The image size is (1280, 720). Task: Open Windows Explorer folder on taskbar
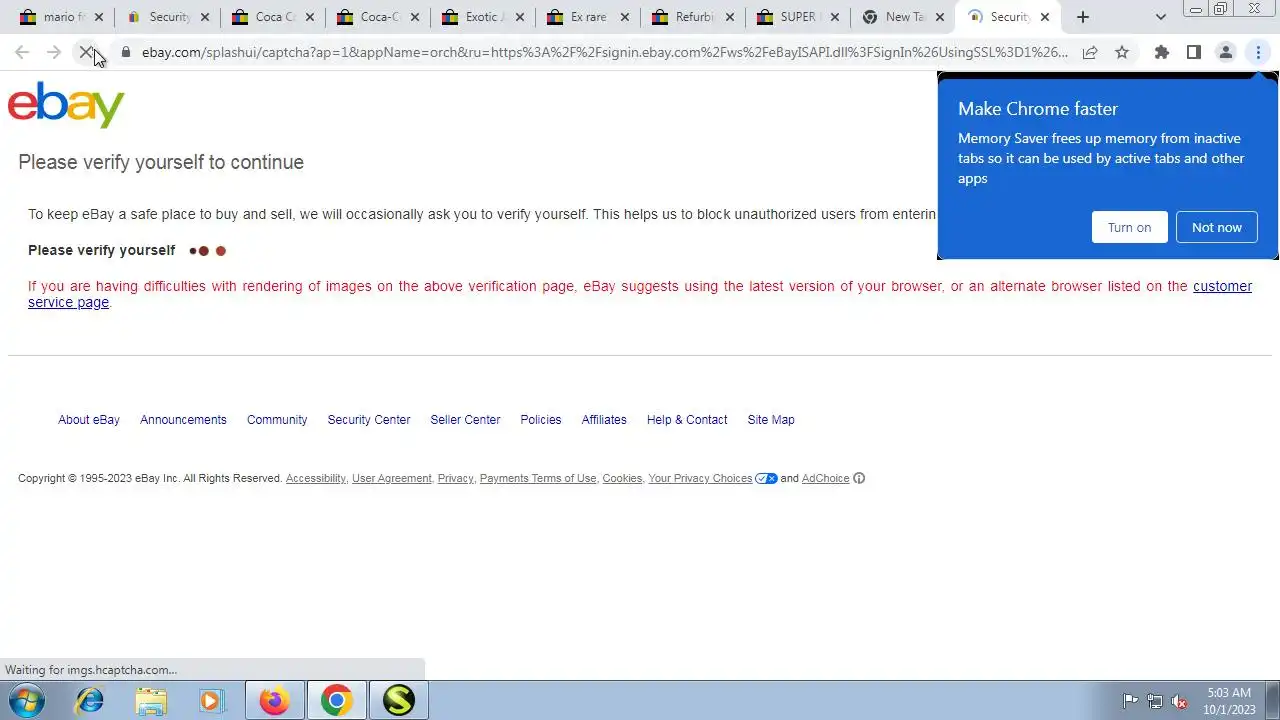click(x=151, y=701)
